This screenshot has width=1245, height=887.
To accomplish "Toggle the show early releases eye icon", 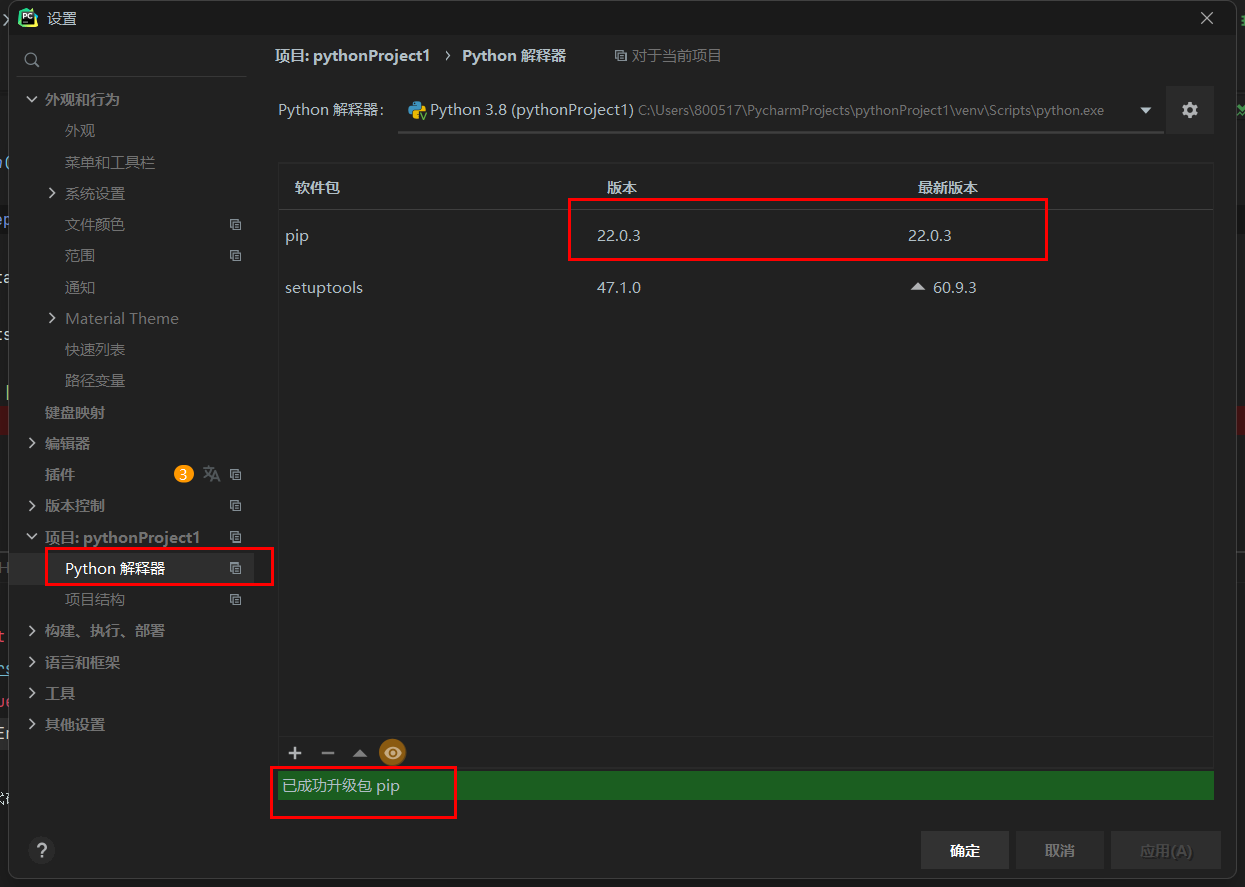I will click(393, 753).
